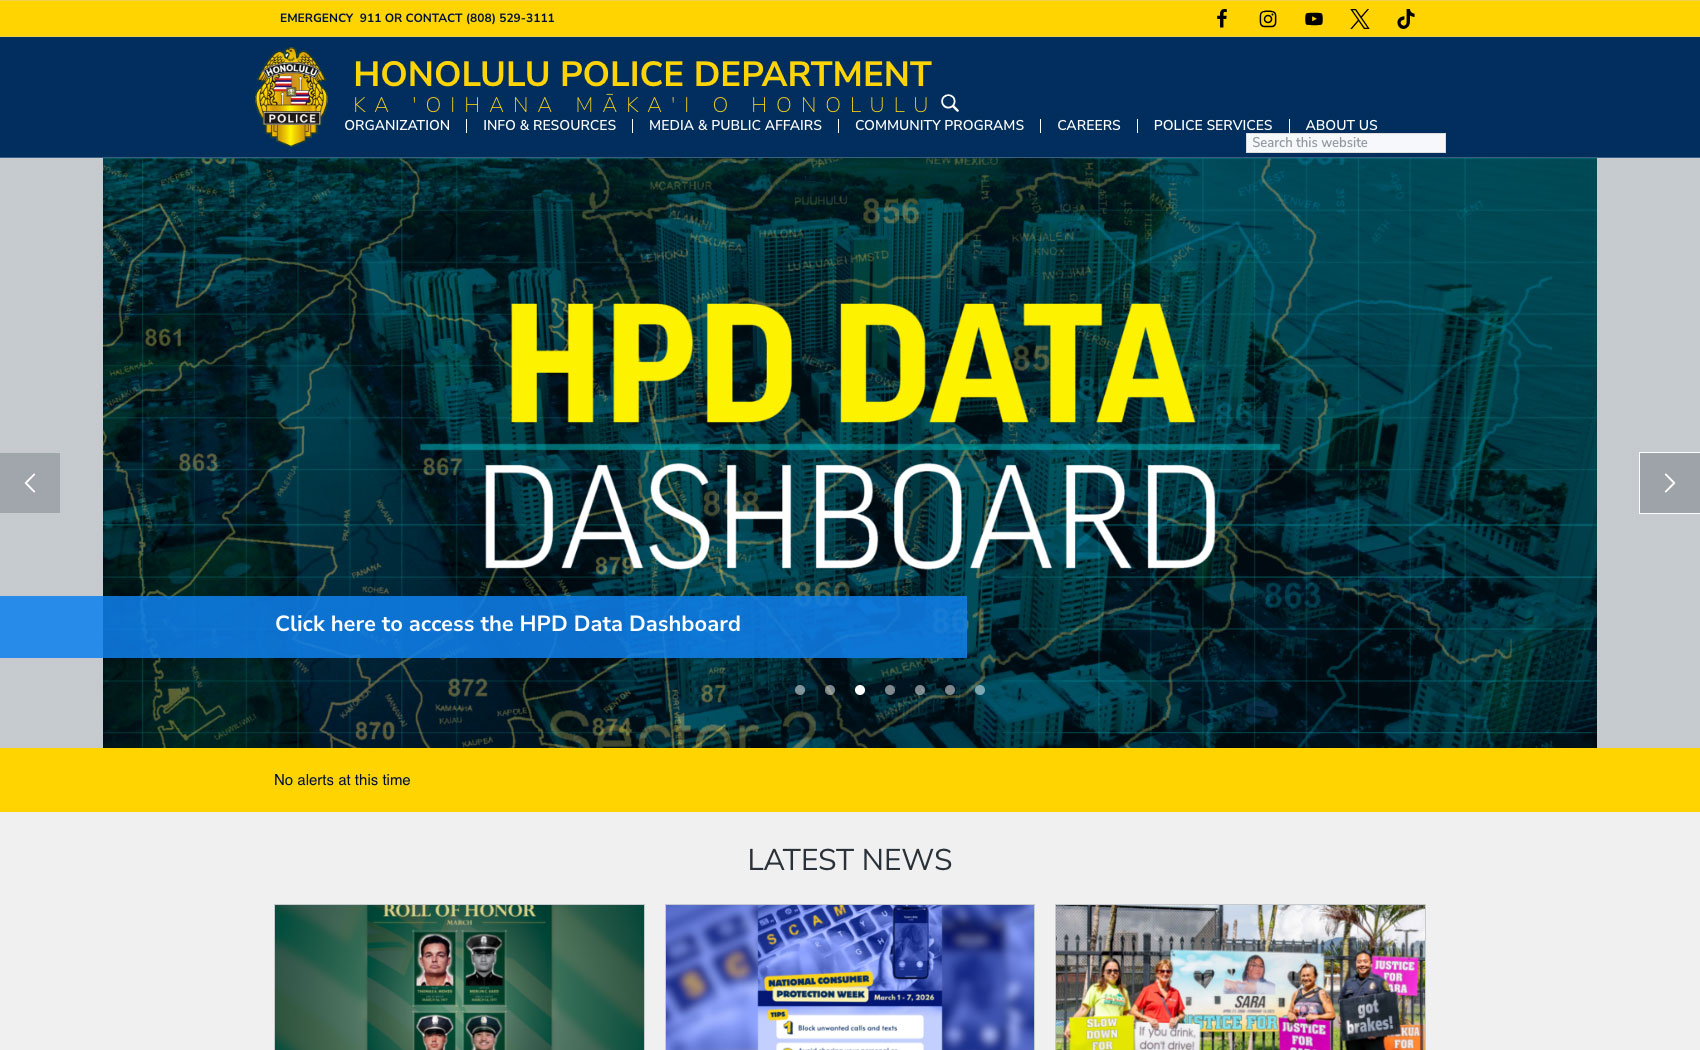This screenshot has height=1050, width=1700.
Task: Open the Roll of Honor news thumbnail
Action: 459,977
